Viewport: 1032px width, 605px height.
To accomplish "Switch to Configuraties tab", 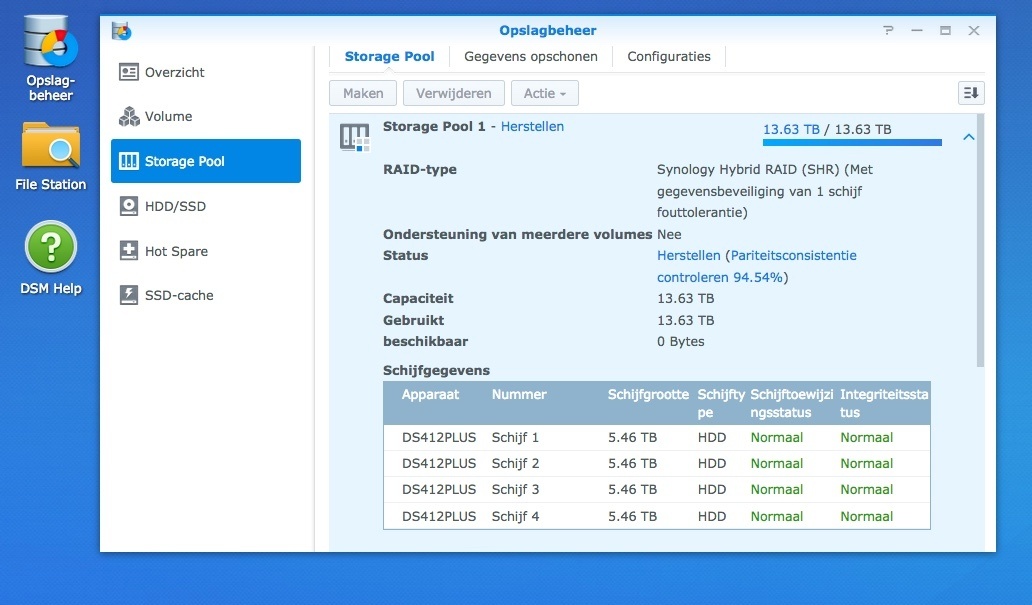I will [669, 57].
